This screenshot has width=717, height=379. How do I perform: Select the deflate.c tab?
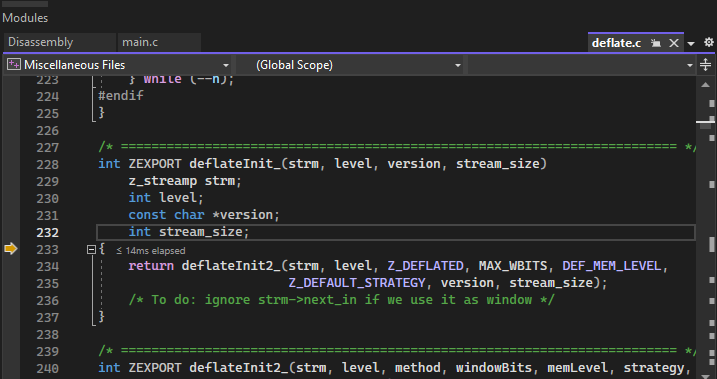point(616,43)
